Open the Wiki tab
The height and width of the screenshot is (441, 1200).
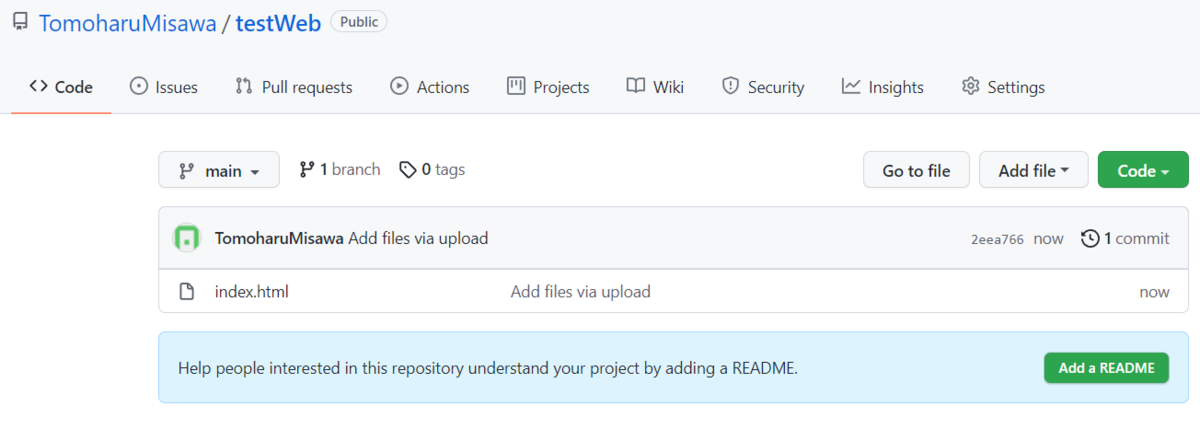[656, 87]
